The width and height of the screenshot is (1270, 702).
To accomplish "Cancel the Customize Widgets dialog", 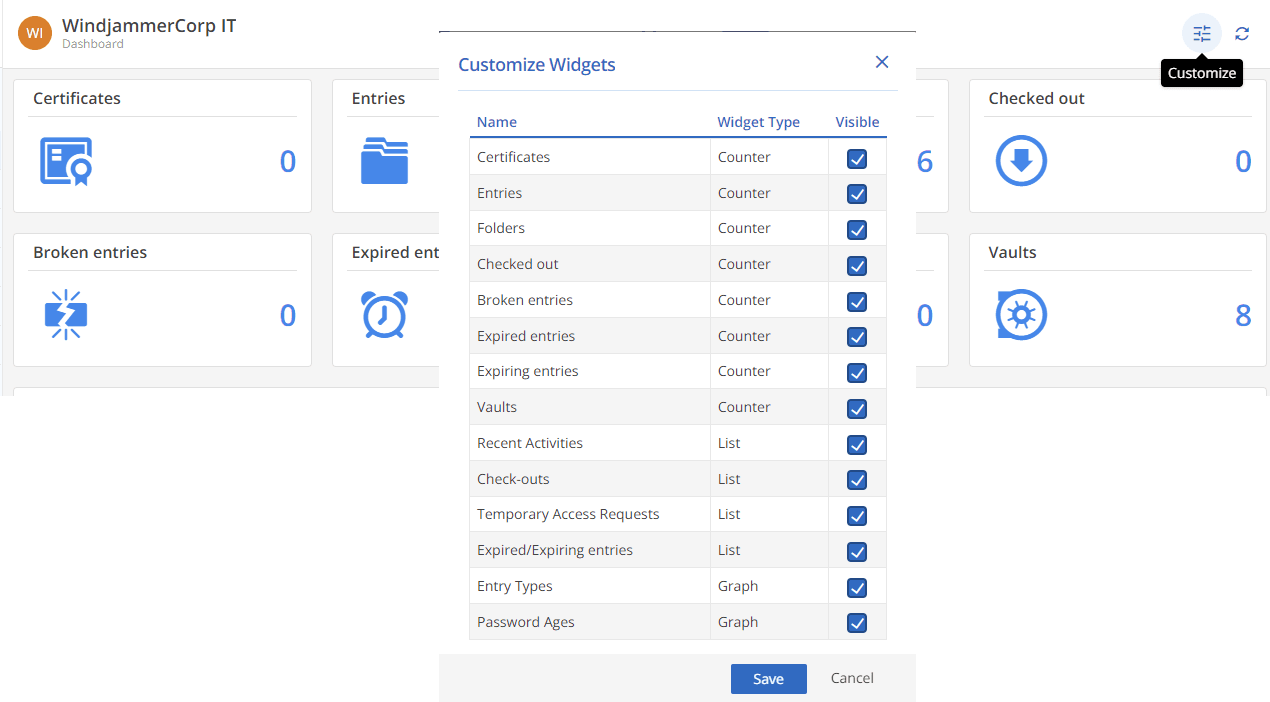I will 852,678.
